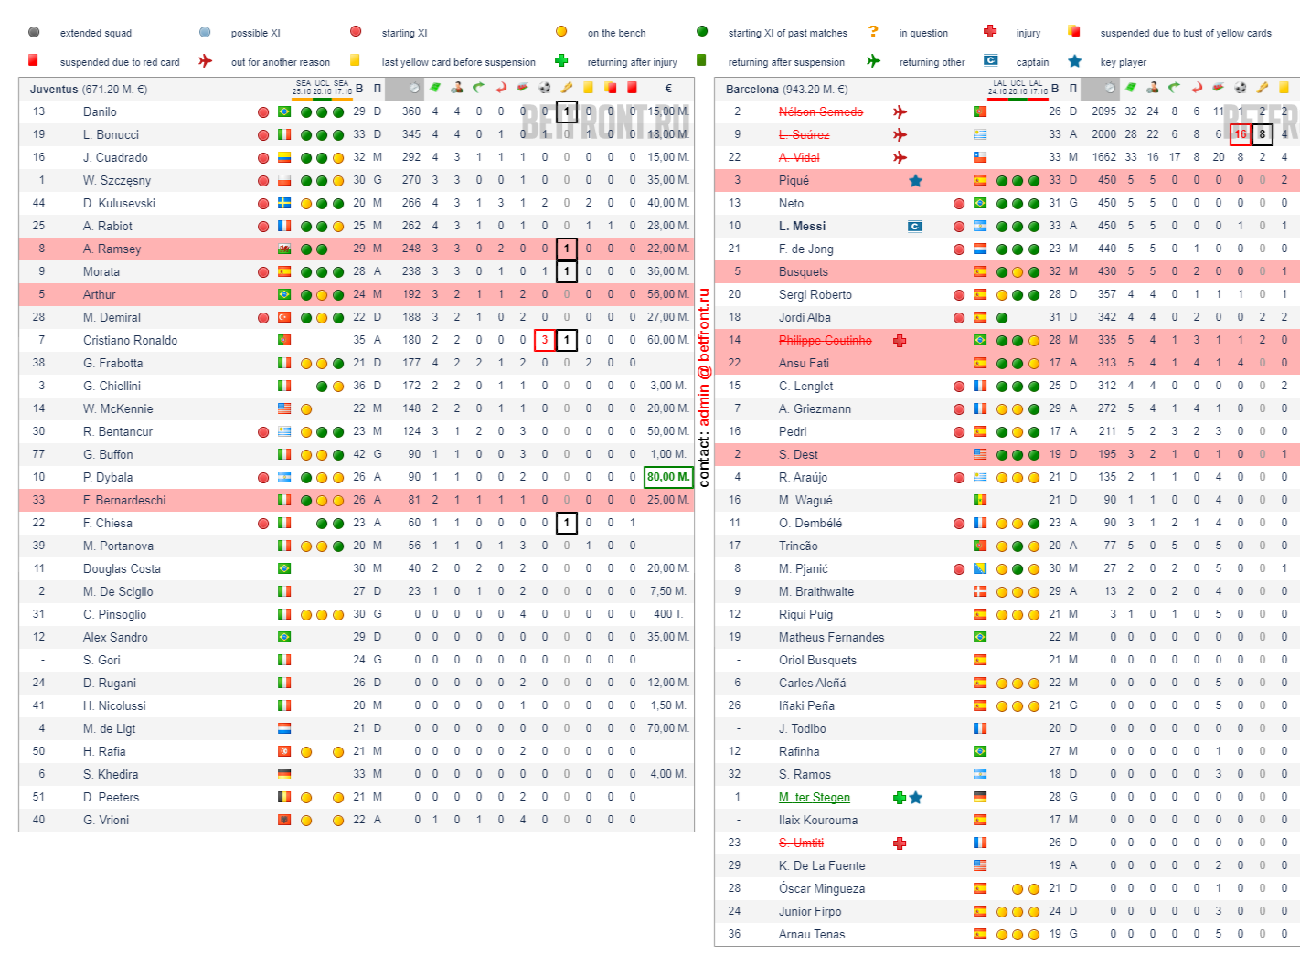
Task: Click the crossed-out Nélson Semedo name
Action: click(x=821, y=112)
